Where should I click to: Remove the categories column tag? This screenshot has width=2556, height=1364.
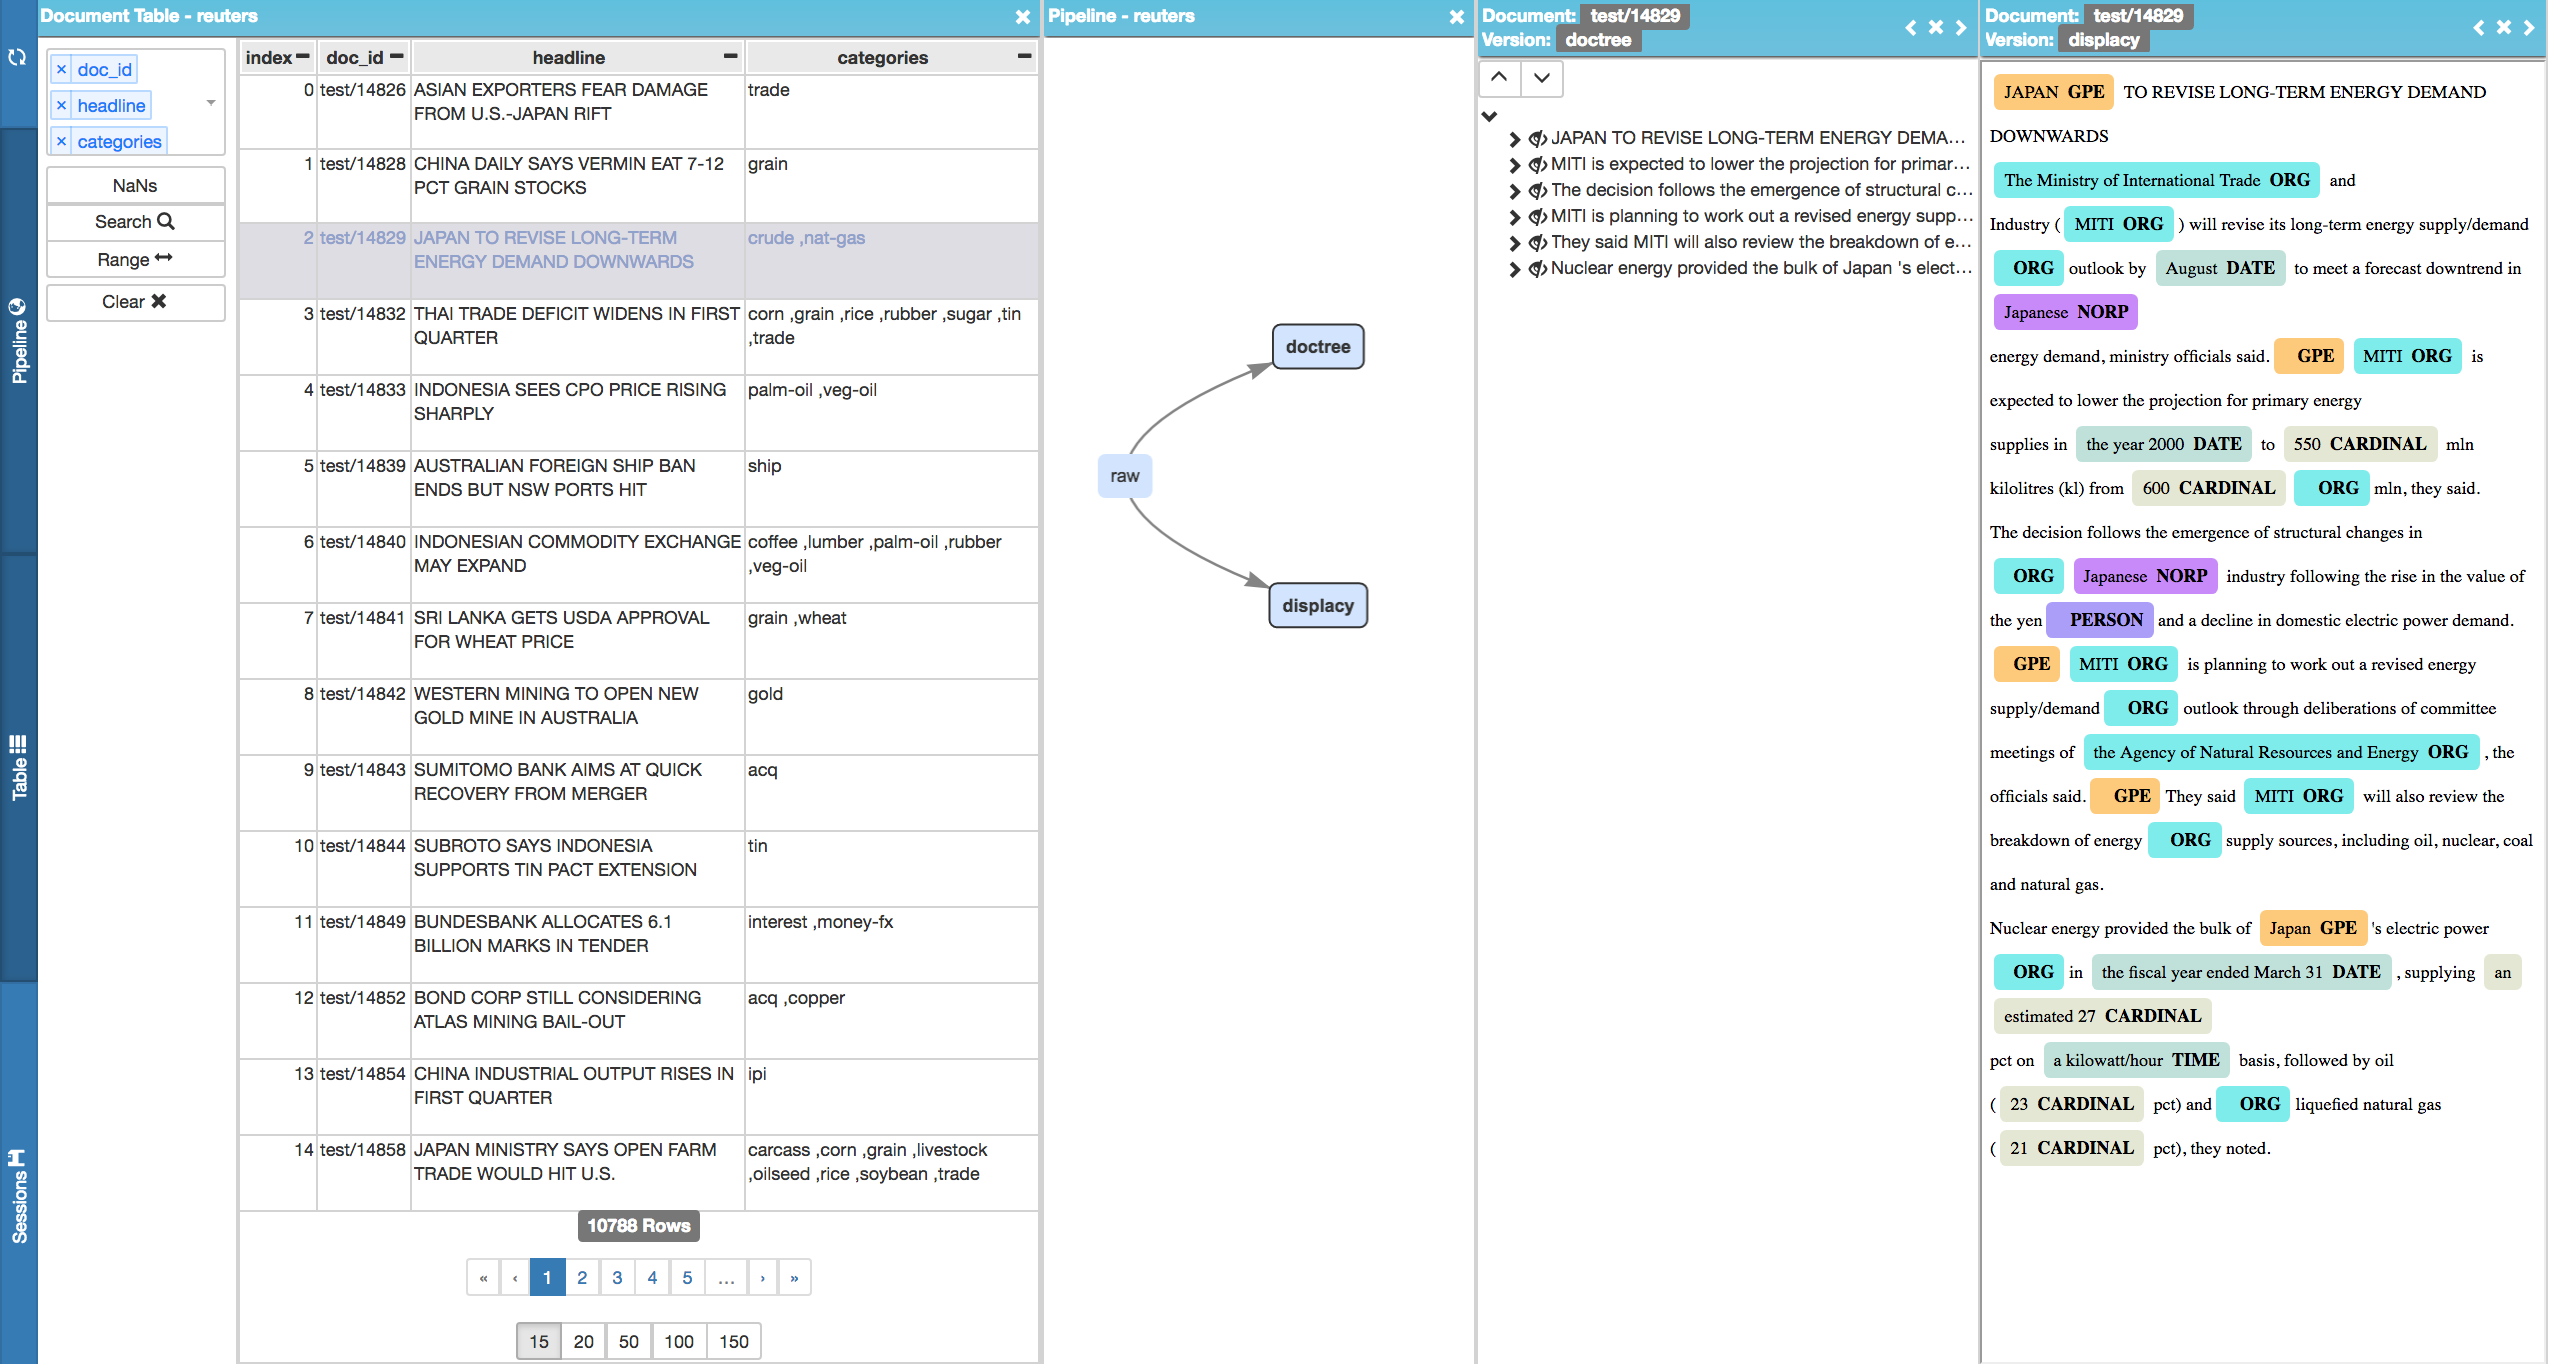[x=61, y=142]
